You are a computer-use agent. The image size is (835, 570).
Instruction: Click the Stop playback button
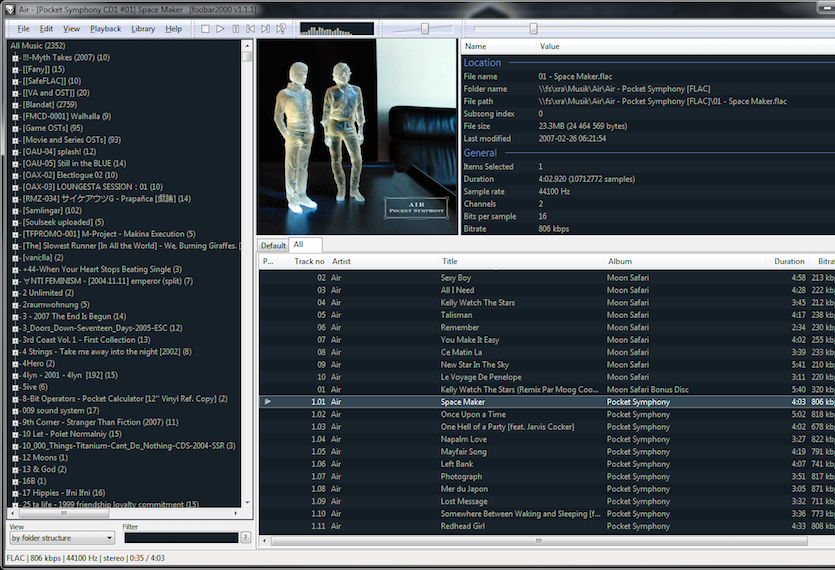205,29
